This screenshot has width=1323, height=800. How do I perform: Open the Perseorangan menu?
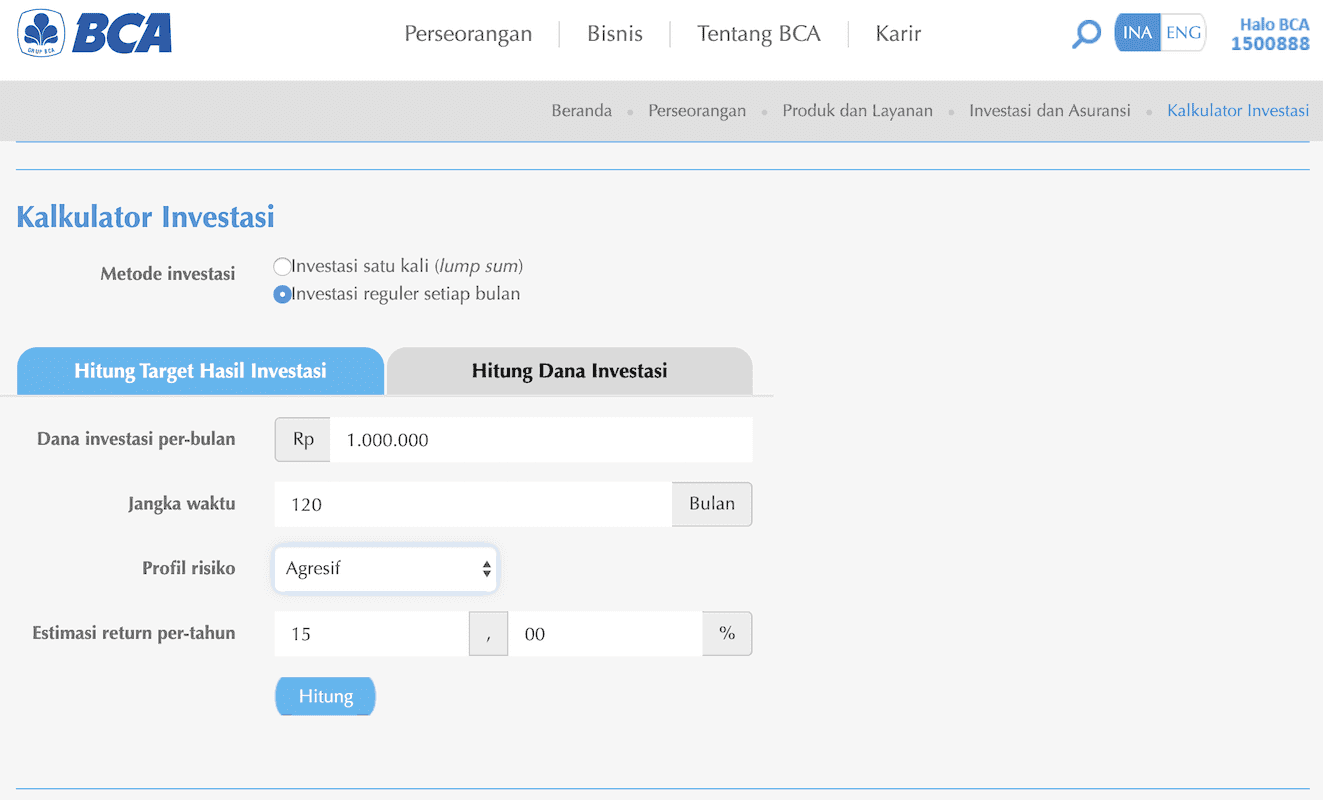point(468,33)
